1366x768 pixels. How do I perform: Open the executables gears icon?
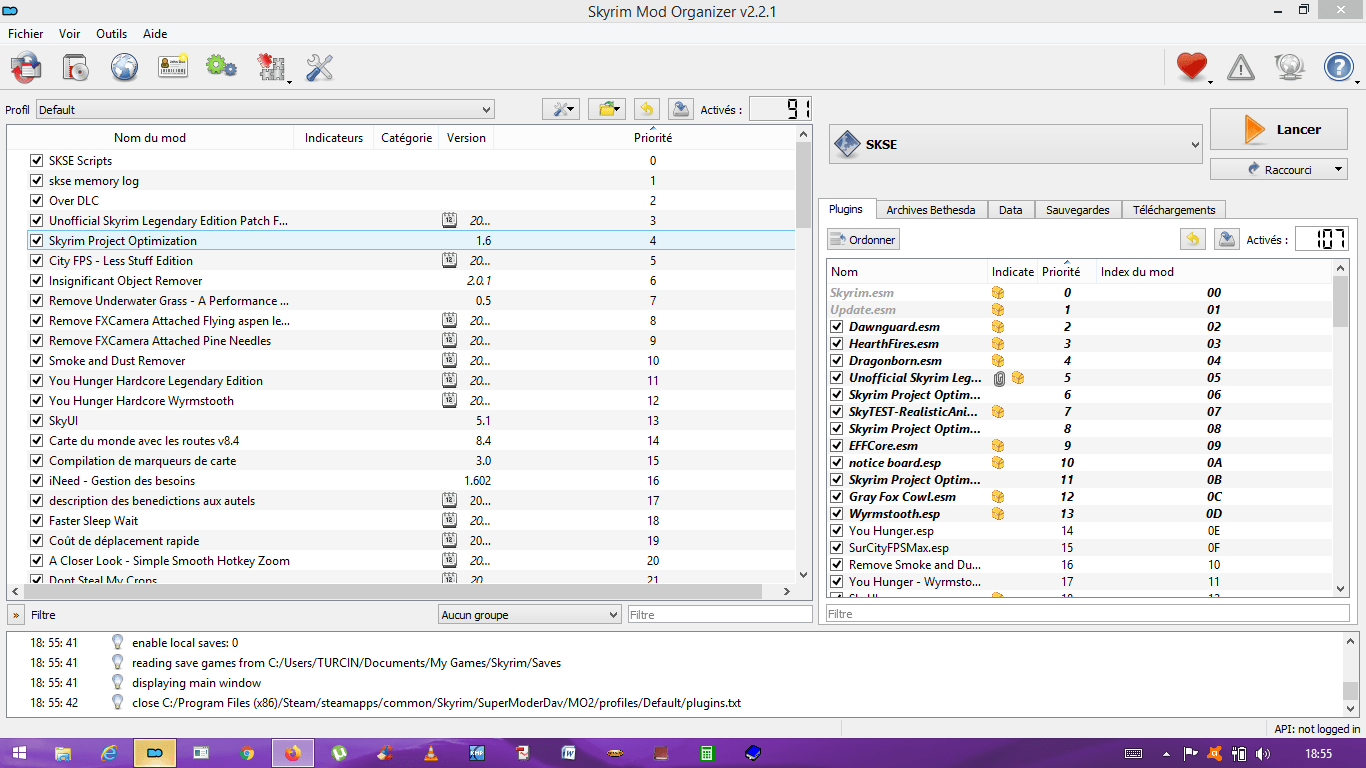point(221,68)
